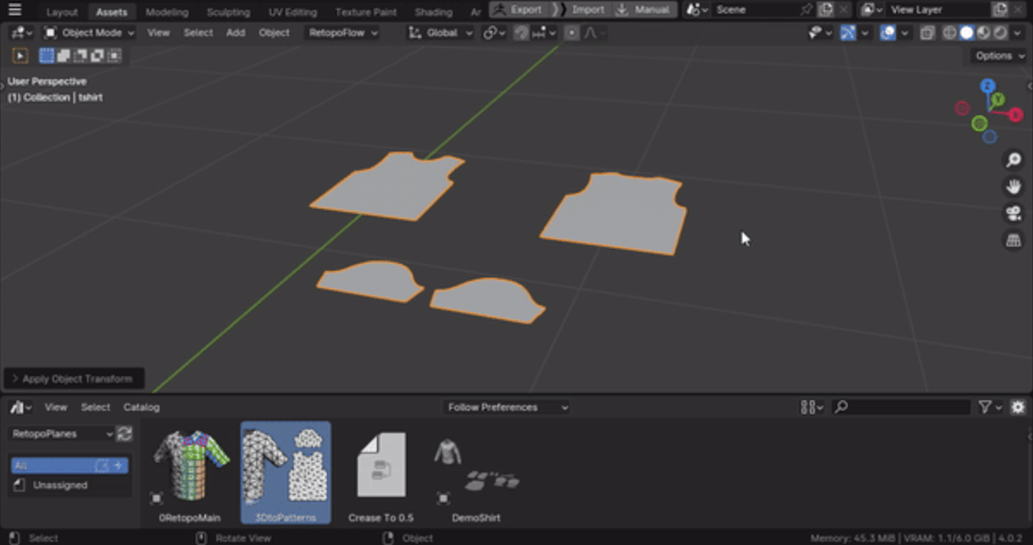The image size is (1033, 545).
Task: Toggle snapping magnet icon
Action: 521,32
